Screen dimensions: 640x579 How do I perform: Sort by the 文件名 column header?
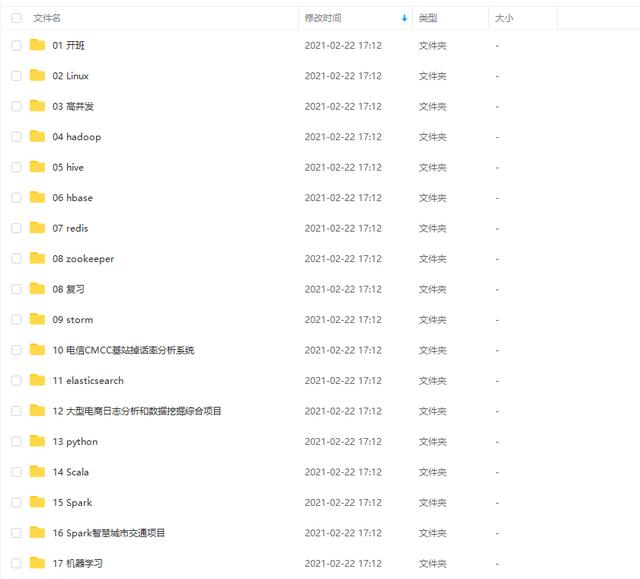tap(47, 18)
